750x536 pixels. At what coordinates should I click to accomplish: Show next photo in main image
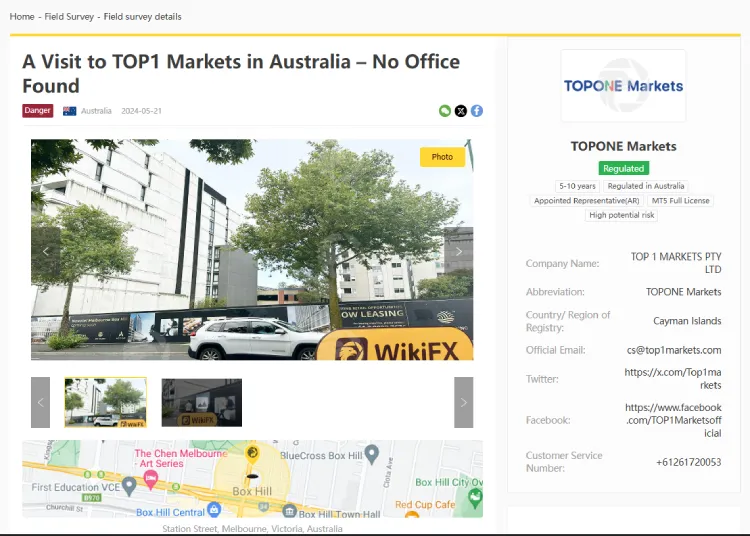point(458,251)
